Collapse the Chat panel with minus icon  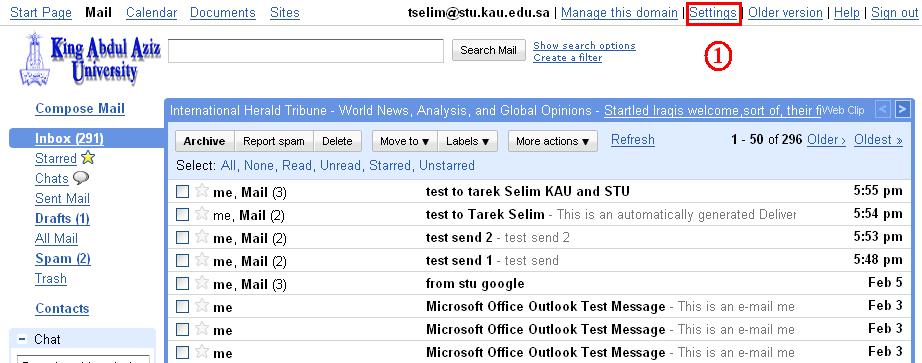point(22,339)
